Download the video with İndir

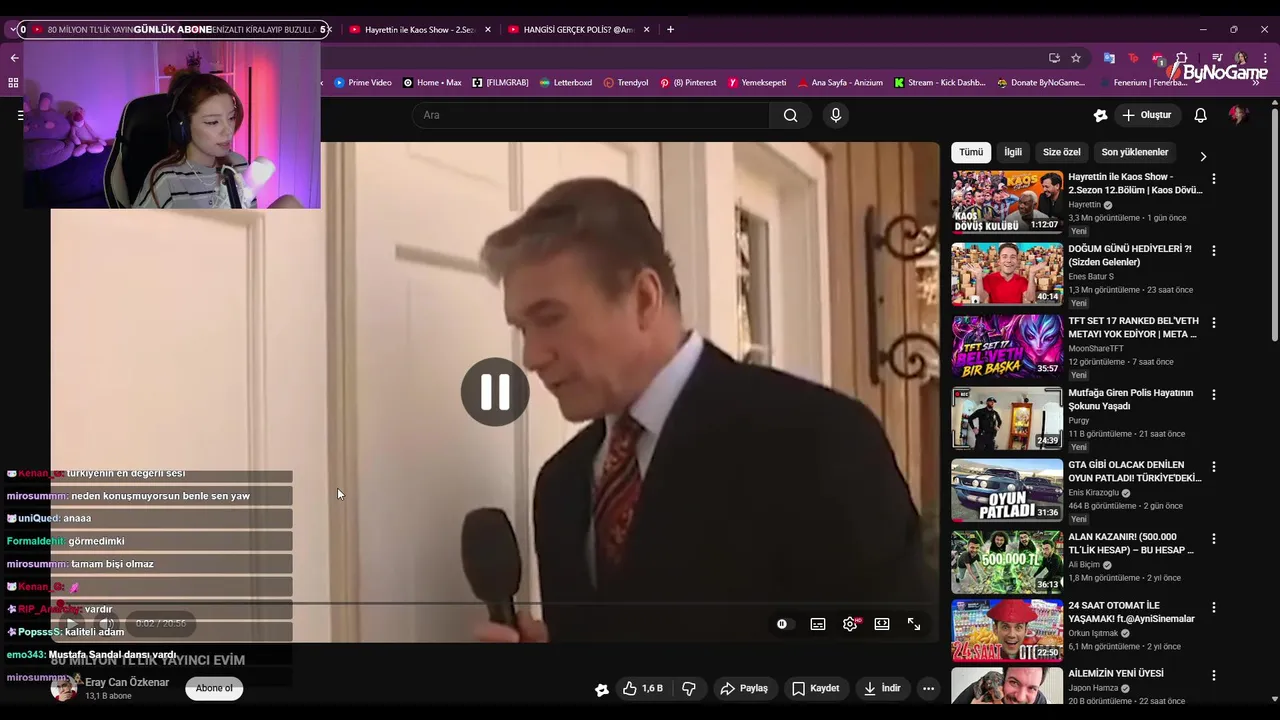pos(882,689)
